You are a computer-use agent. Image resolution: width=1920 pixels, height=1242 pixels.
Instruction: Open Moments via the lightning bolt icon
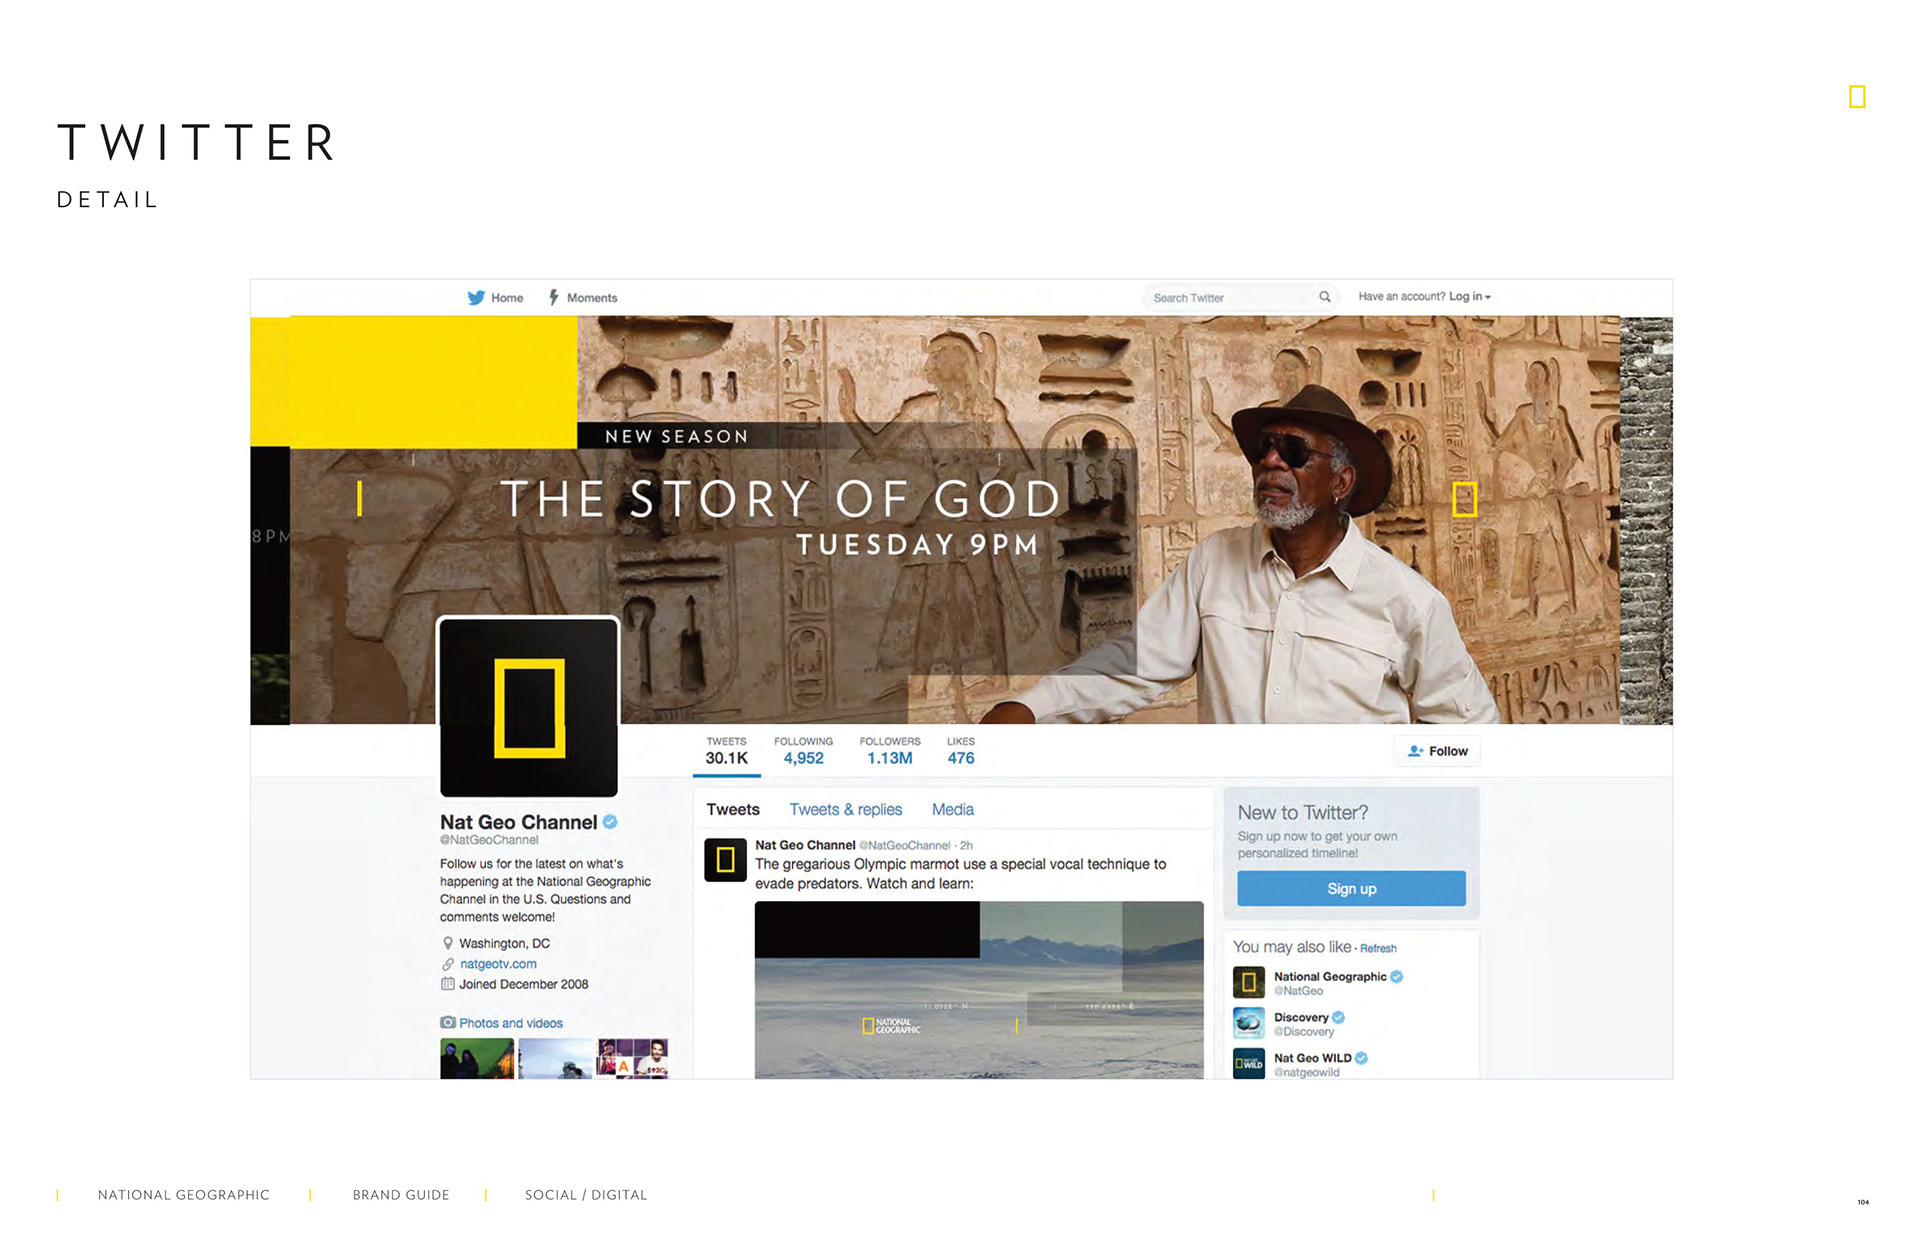553,298
